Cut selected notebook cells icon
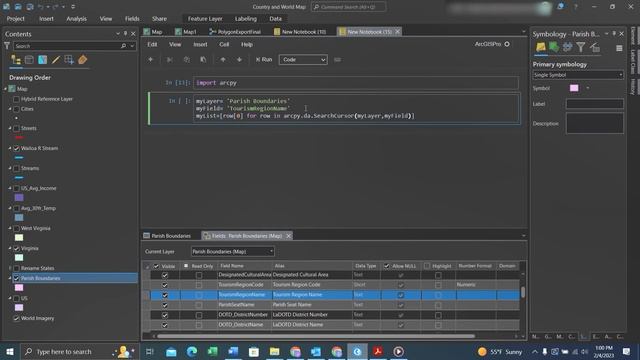640x360 pixels. coord(169,60)
